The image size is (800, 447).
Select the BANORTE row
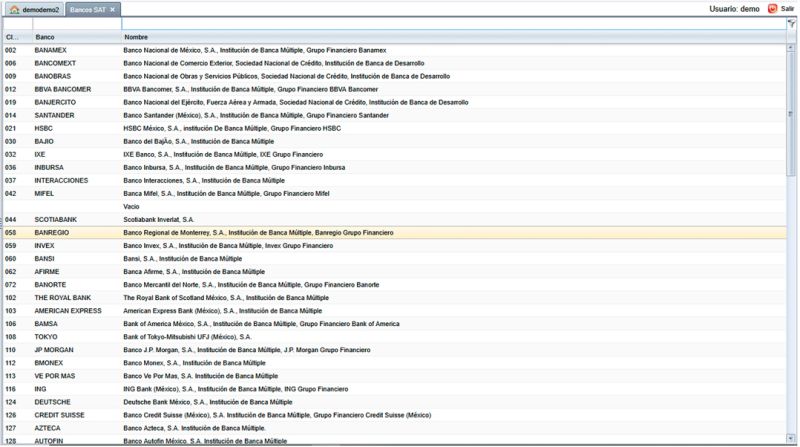click(x=394, y=285)
